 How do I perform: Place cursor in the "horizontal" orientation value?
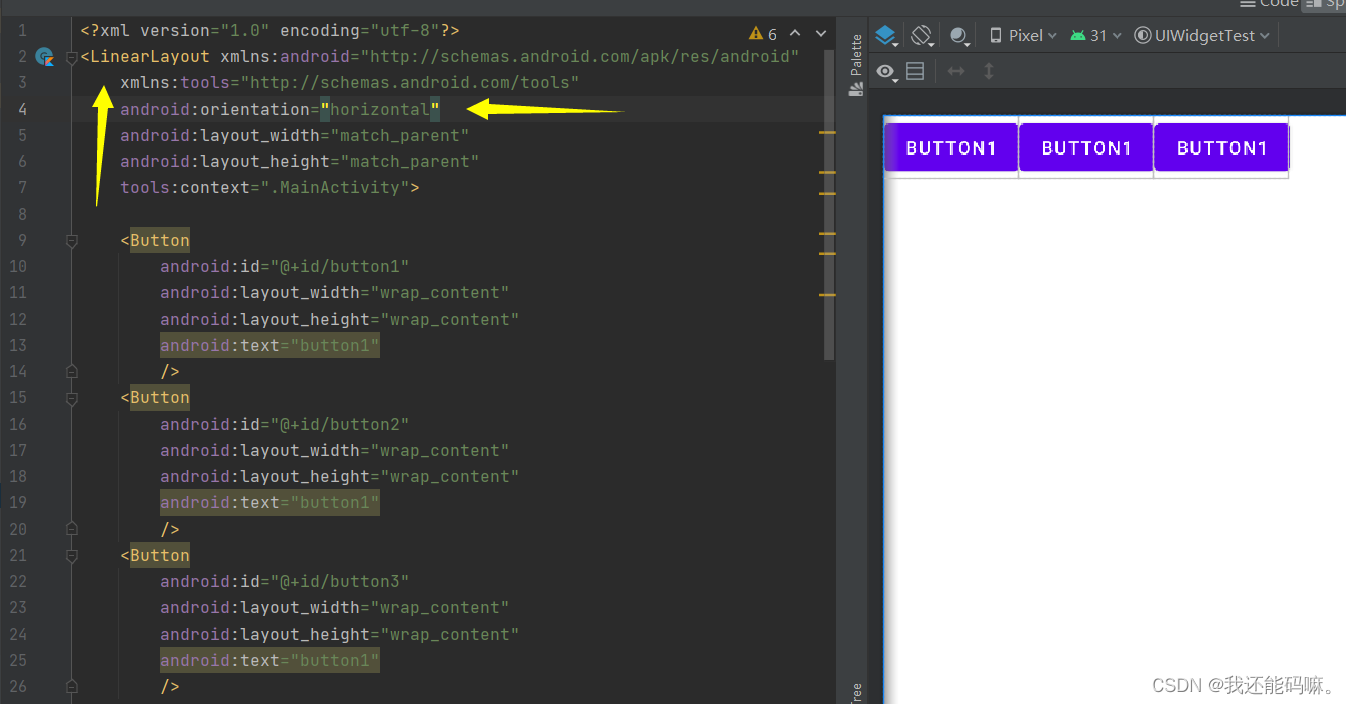(x=380, y=109)
